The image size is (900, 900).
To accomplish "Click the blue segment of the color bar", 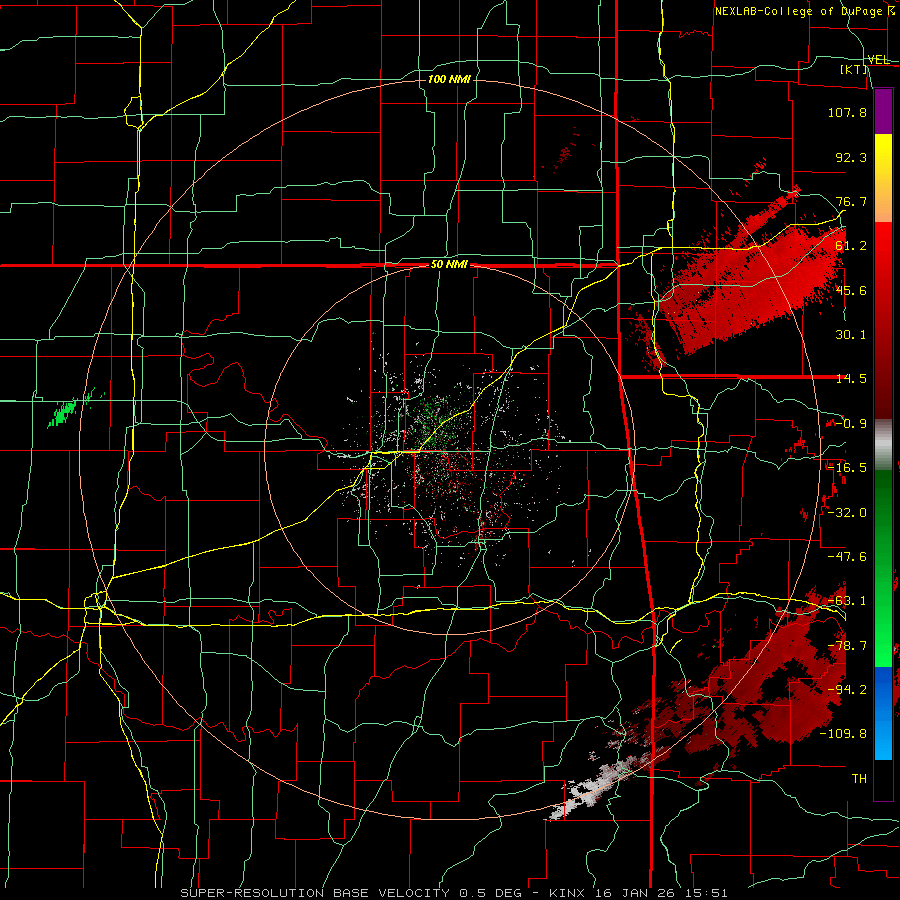I will pos(883,713).
